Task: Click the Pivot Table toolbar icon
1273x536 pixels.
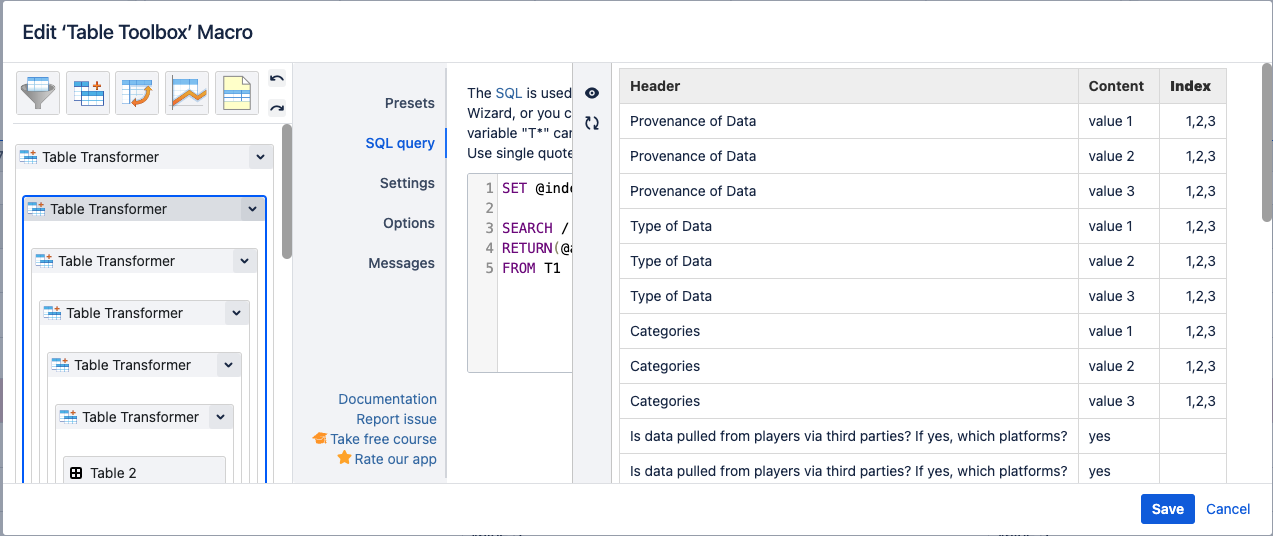Action: pos(137,93)
